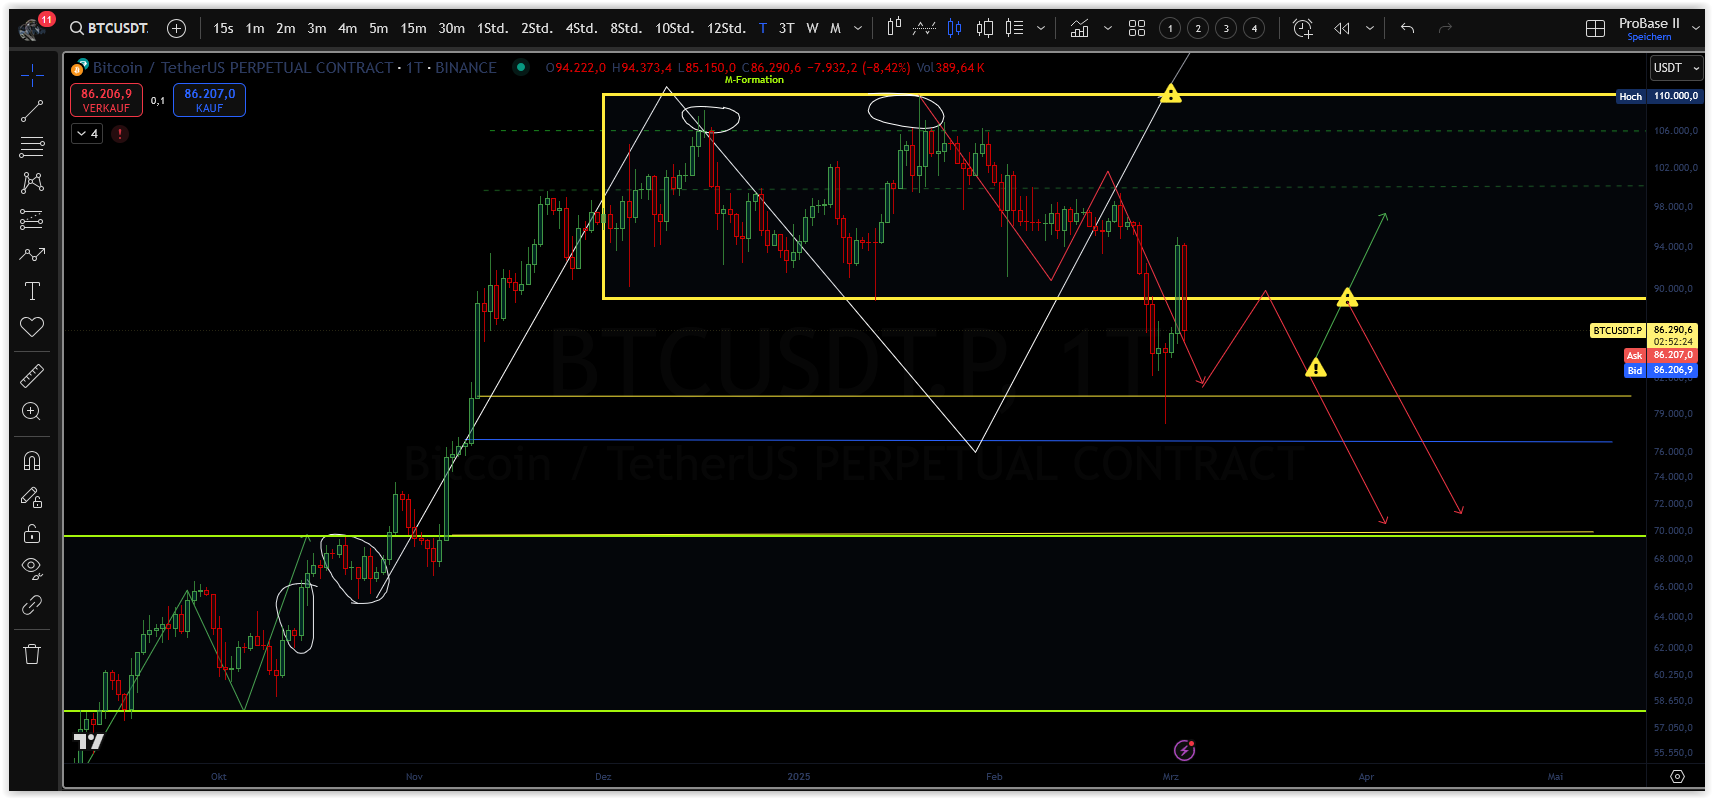Undo the last action with the arrow
Screen dimensions: 1713x799
coord(1407,28)
